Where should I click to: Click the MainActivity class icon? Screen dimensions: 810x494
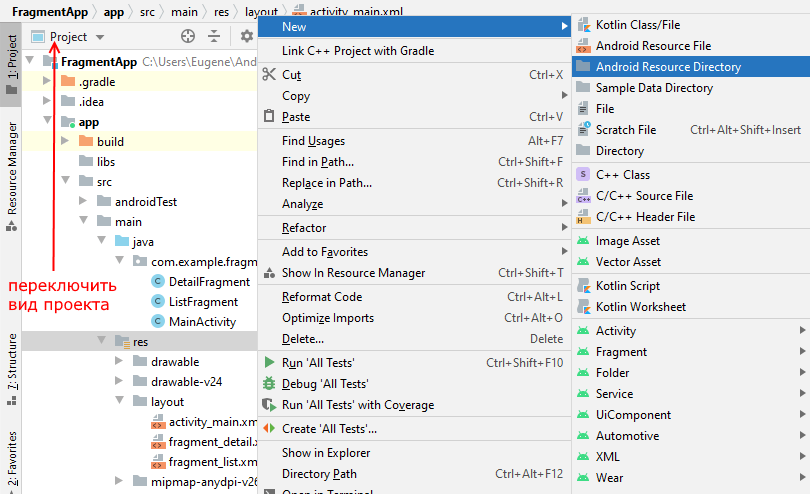[157, 322]
